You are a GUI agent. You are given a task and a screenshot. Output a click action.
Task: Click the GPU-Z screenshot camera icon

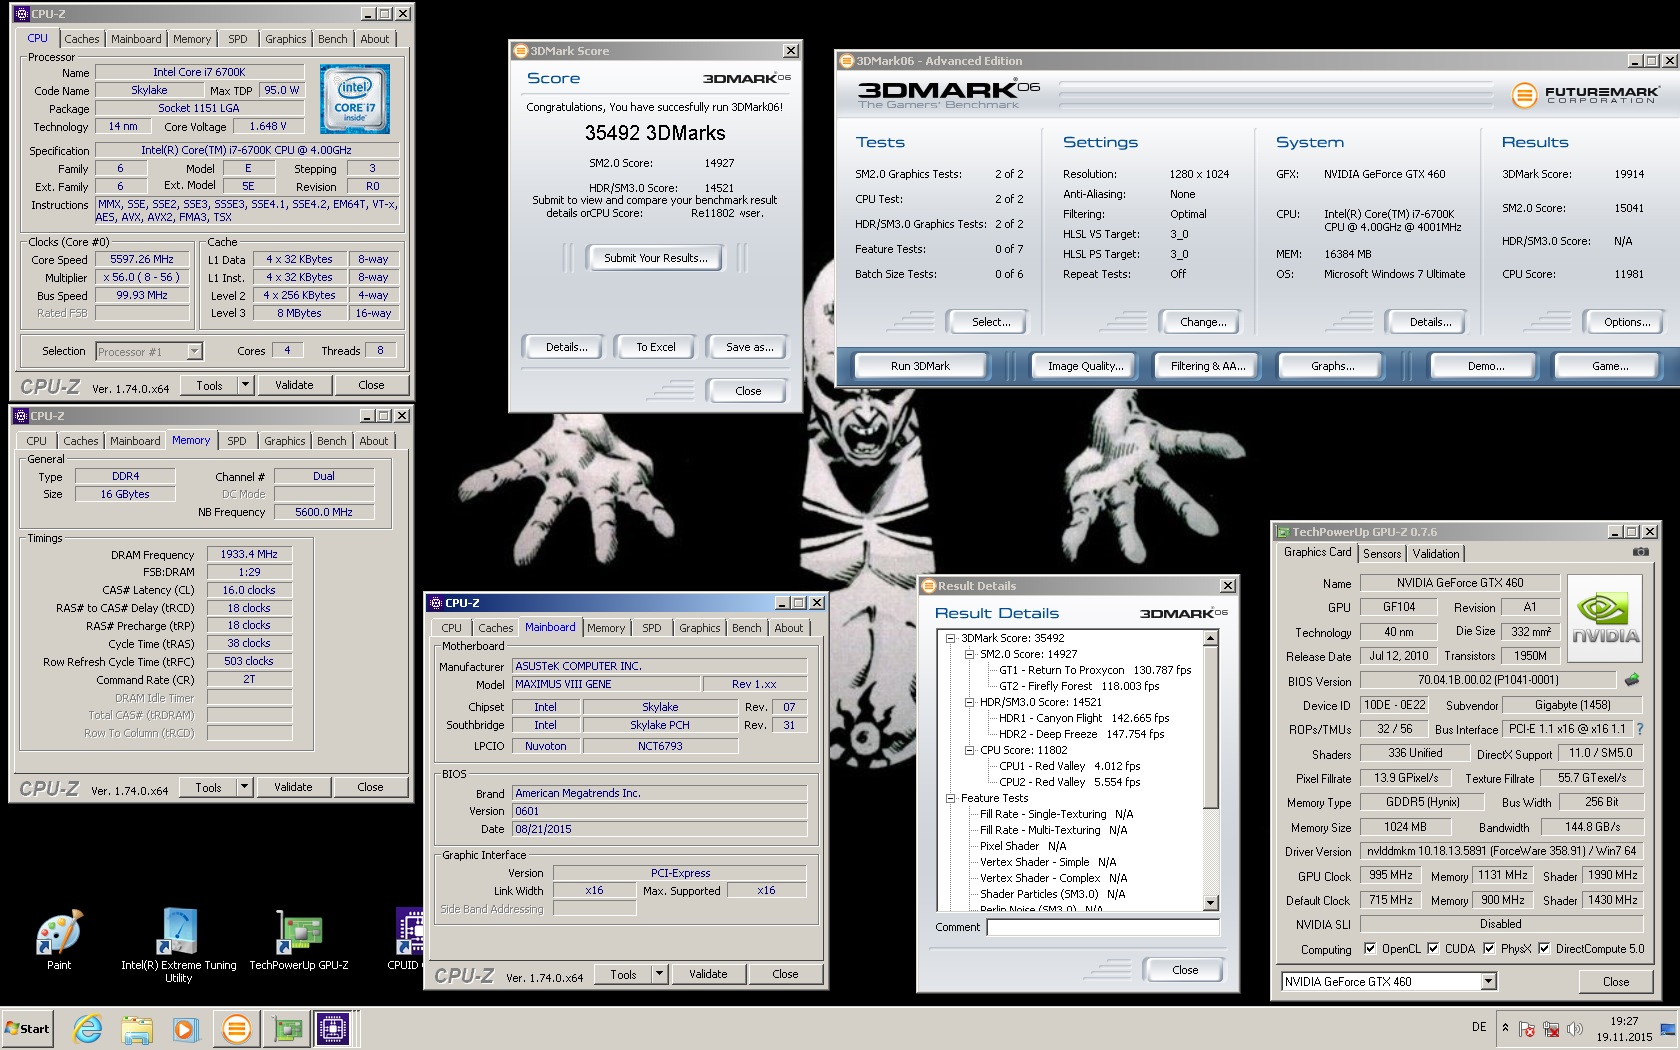tap(1640, 551)
